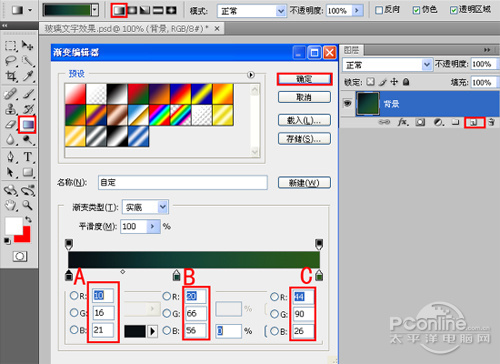This screenshot has width=500, height=364.
Task: Choose the Diamond Gradient style
Action: pyautogui.click(x=171, y=11)
